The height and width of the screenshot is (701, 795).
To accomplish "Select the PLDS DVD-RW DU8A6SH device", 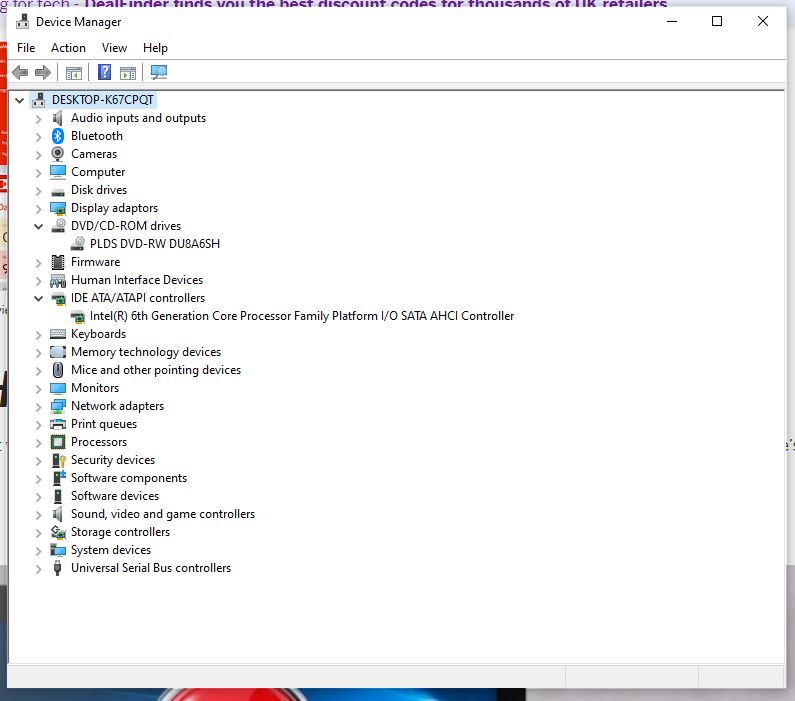I will point(155,244).
